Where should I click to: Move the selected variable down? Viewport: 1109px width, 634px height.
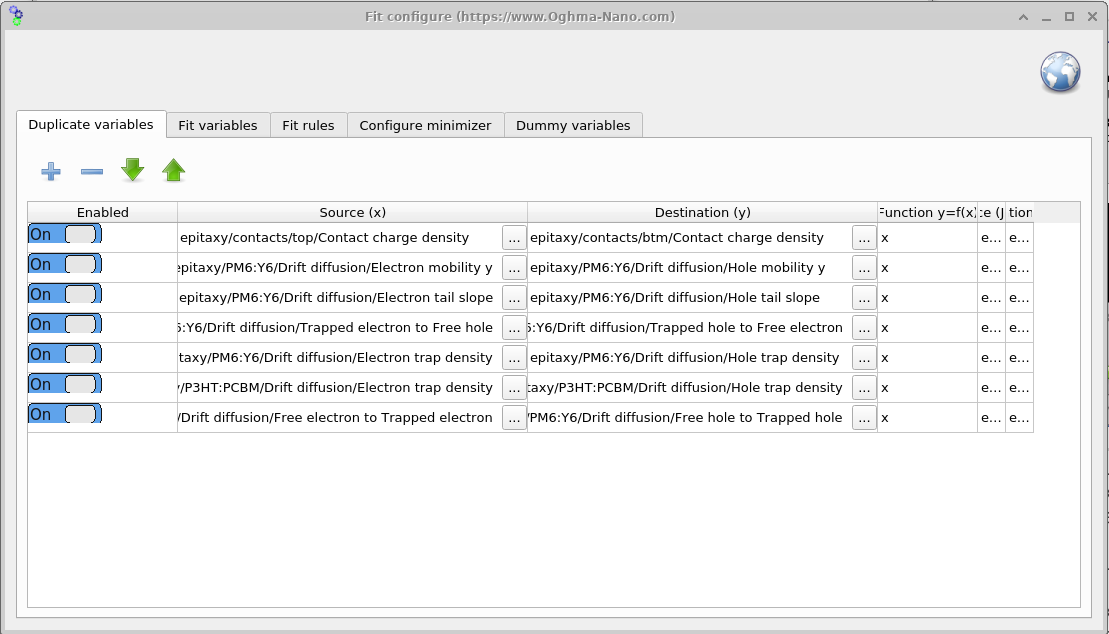132,171
